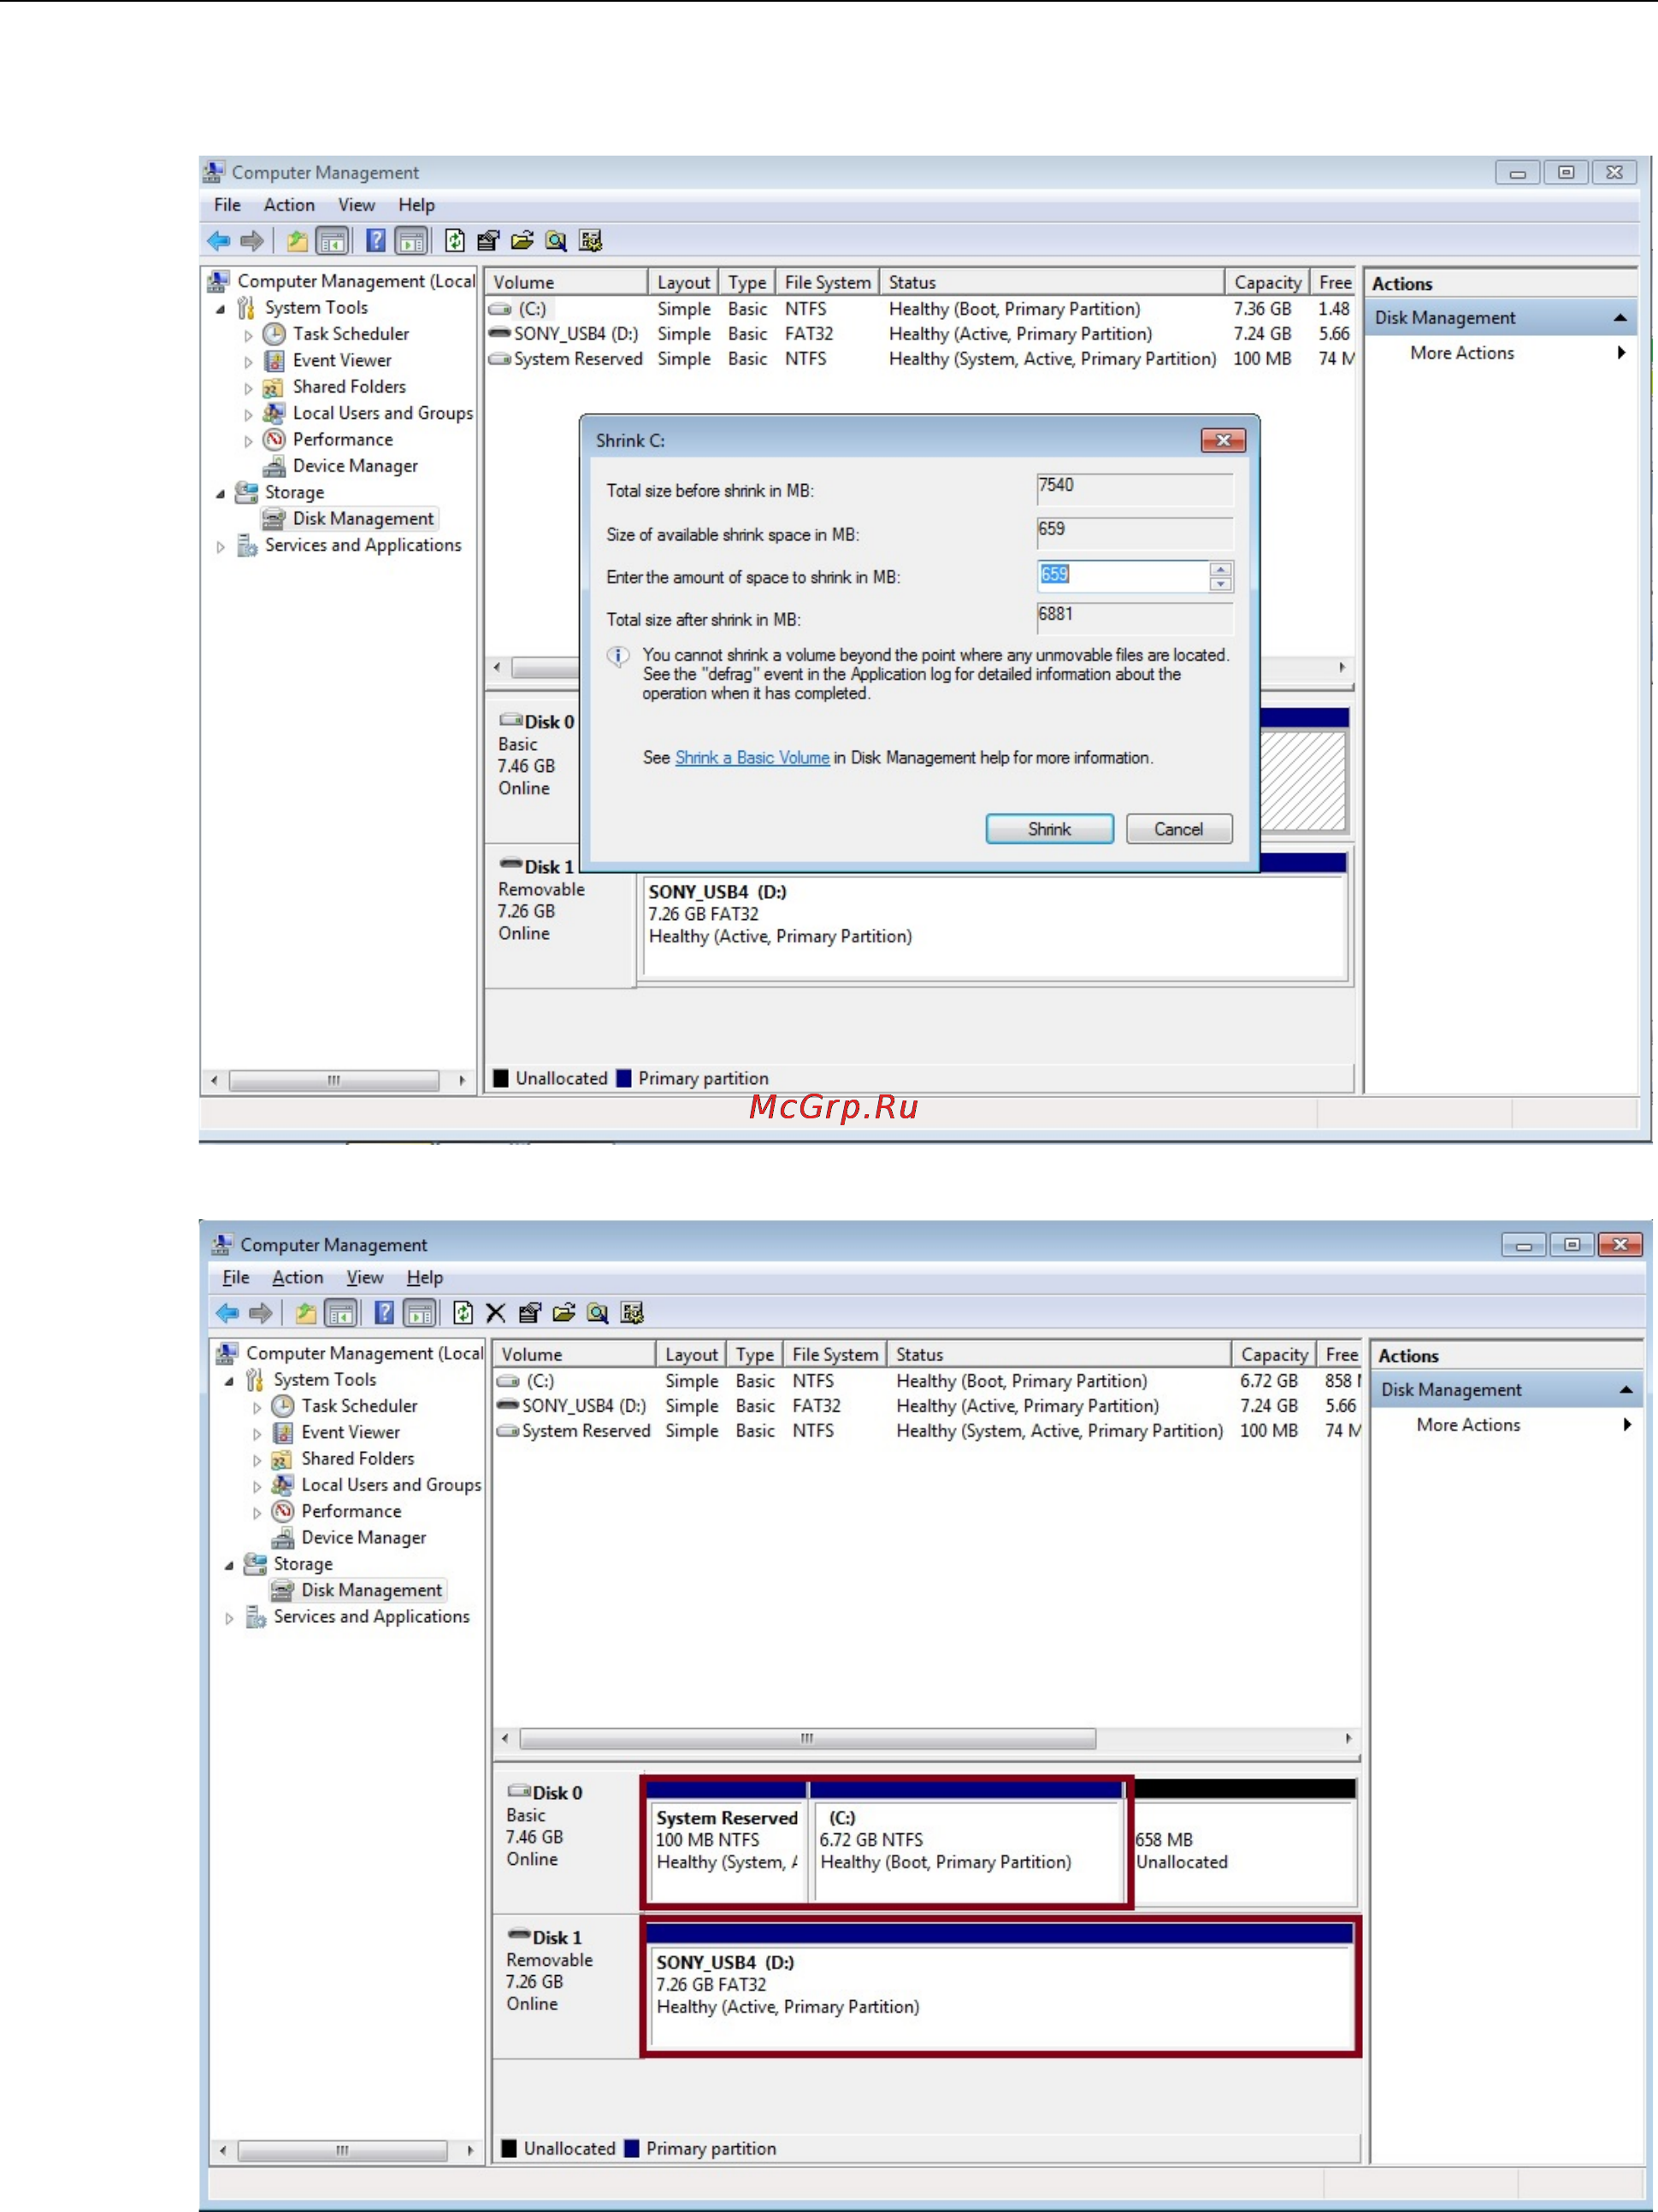Click the Refresh icon in the lower window toolbar
Viewport: 1658px width, 2212px height.
pyautogui.click(x=463, y=1313)
